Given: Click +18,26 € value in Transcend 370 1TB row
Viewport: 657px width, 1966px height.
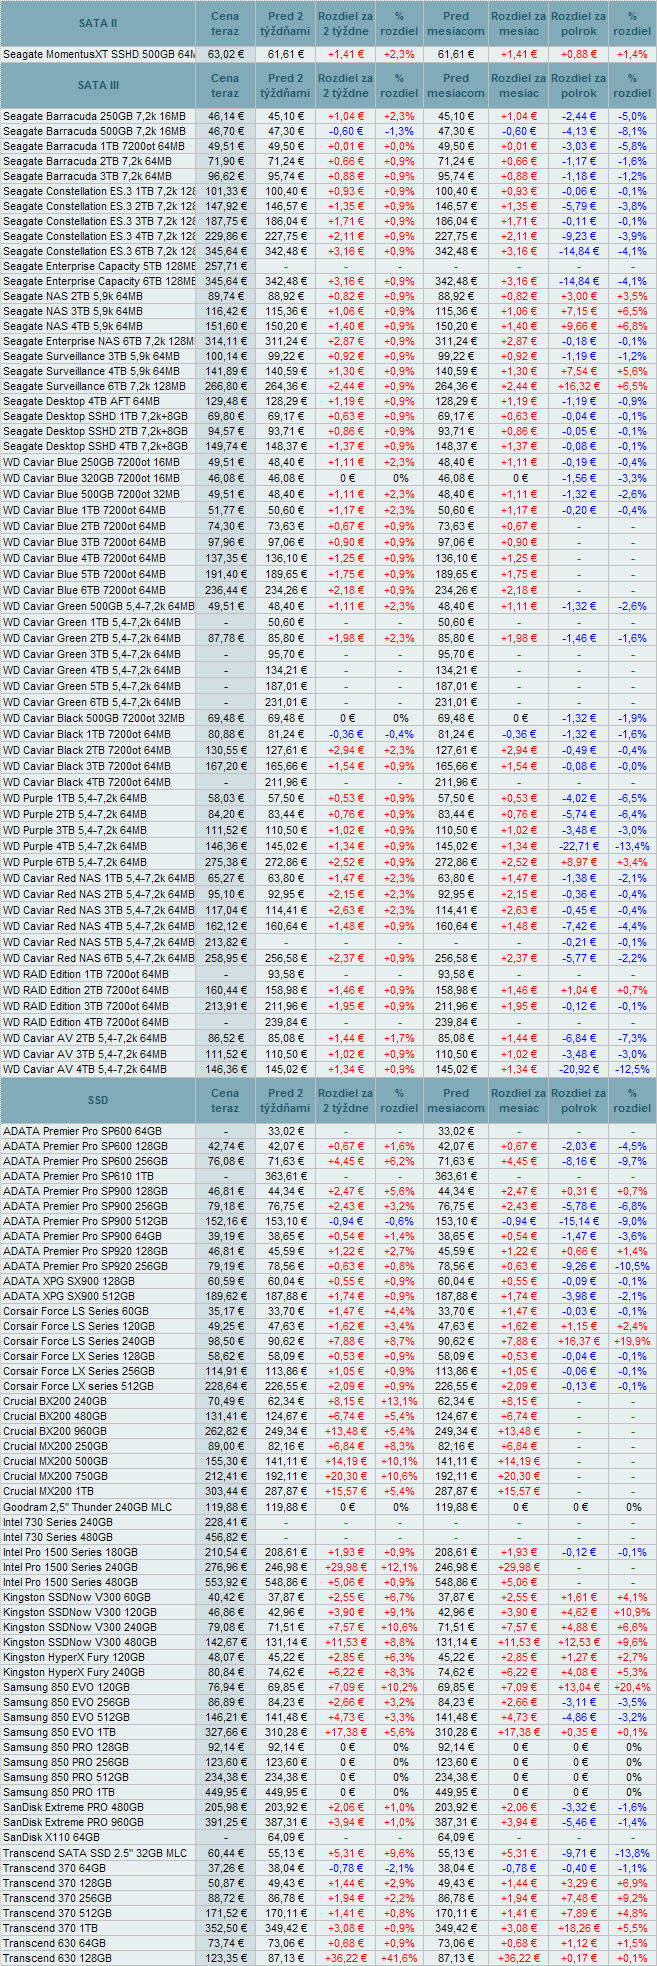Looking at the screenshot, I should 578,1928.
